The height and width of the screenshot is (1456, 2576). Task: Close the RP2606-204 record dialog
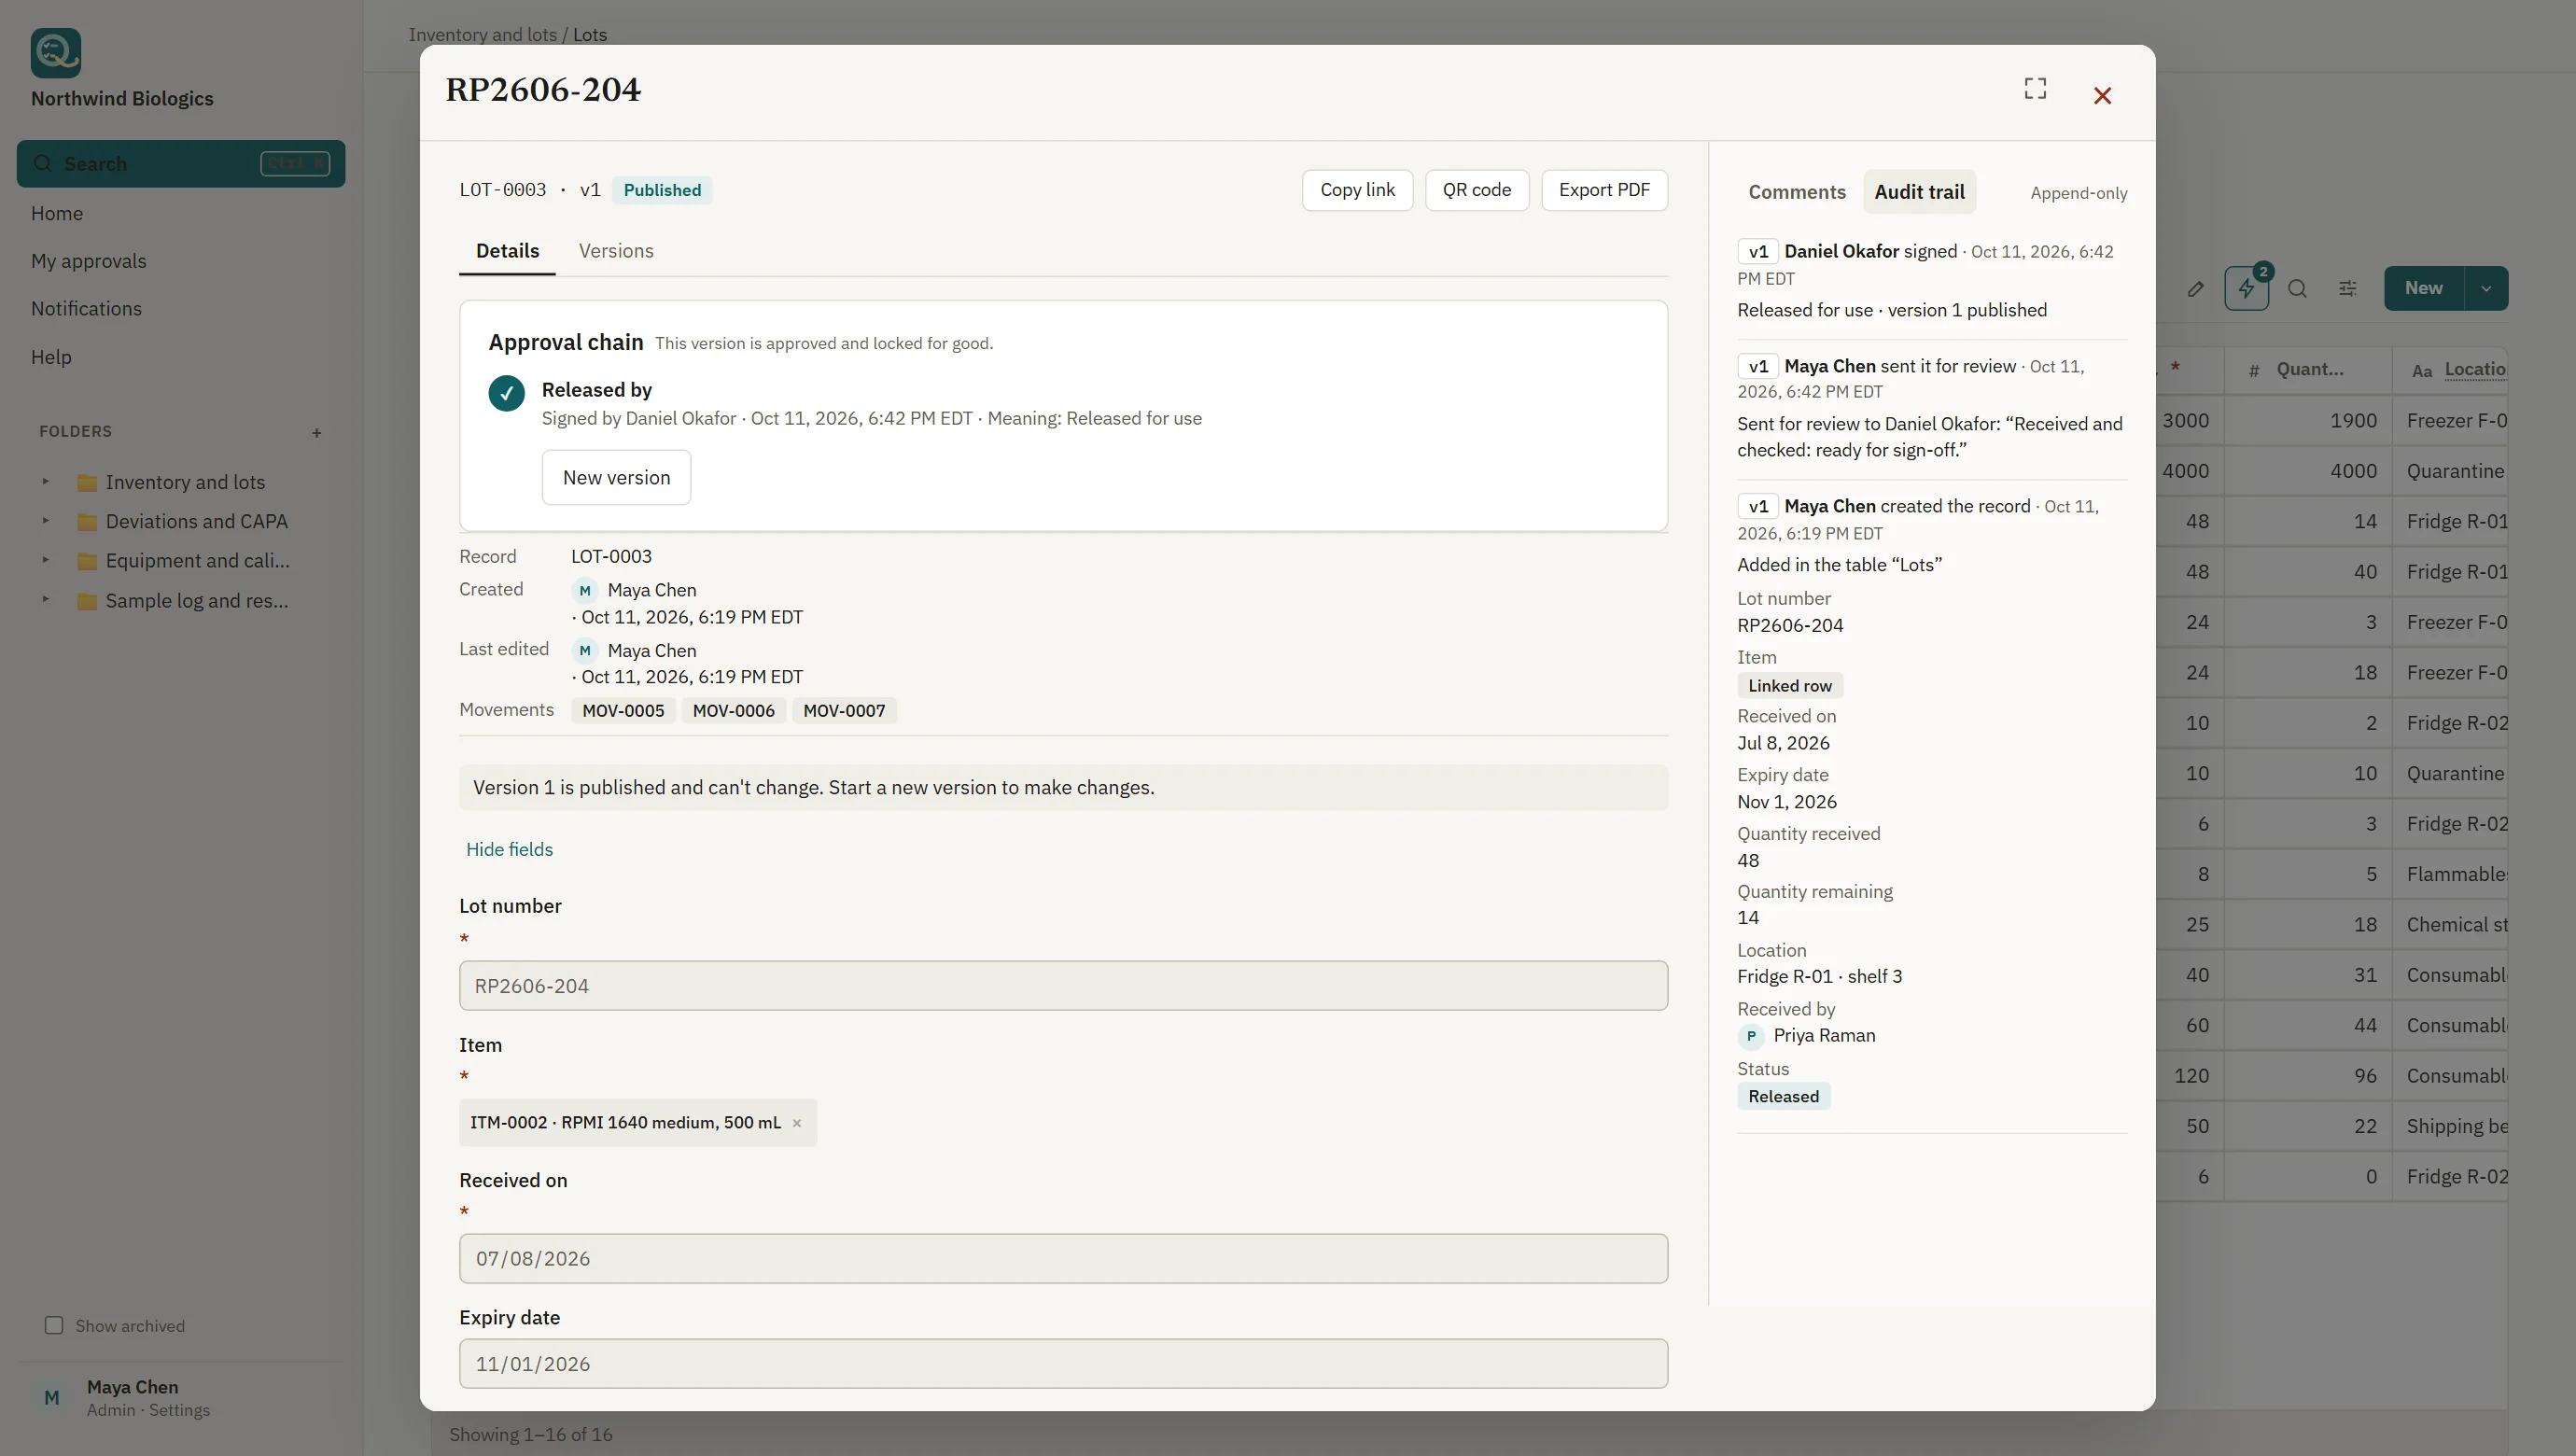pyautogui.click(x=2102, y=95)
